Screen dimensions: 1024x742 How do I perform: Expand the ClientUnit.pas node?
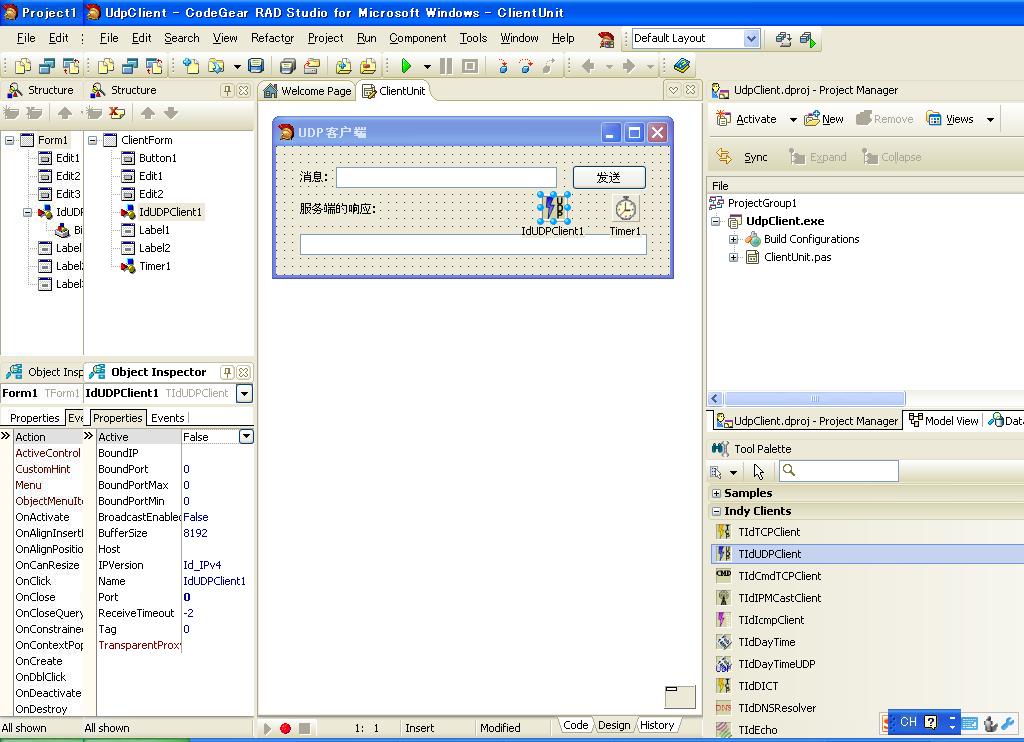coord(733,257)
